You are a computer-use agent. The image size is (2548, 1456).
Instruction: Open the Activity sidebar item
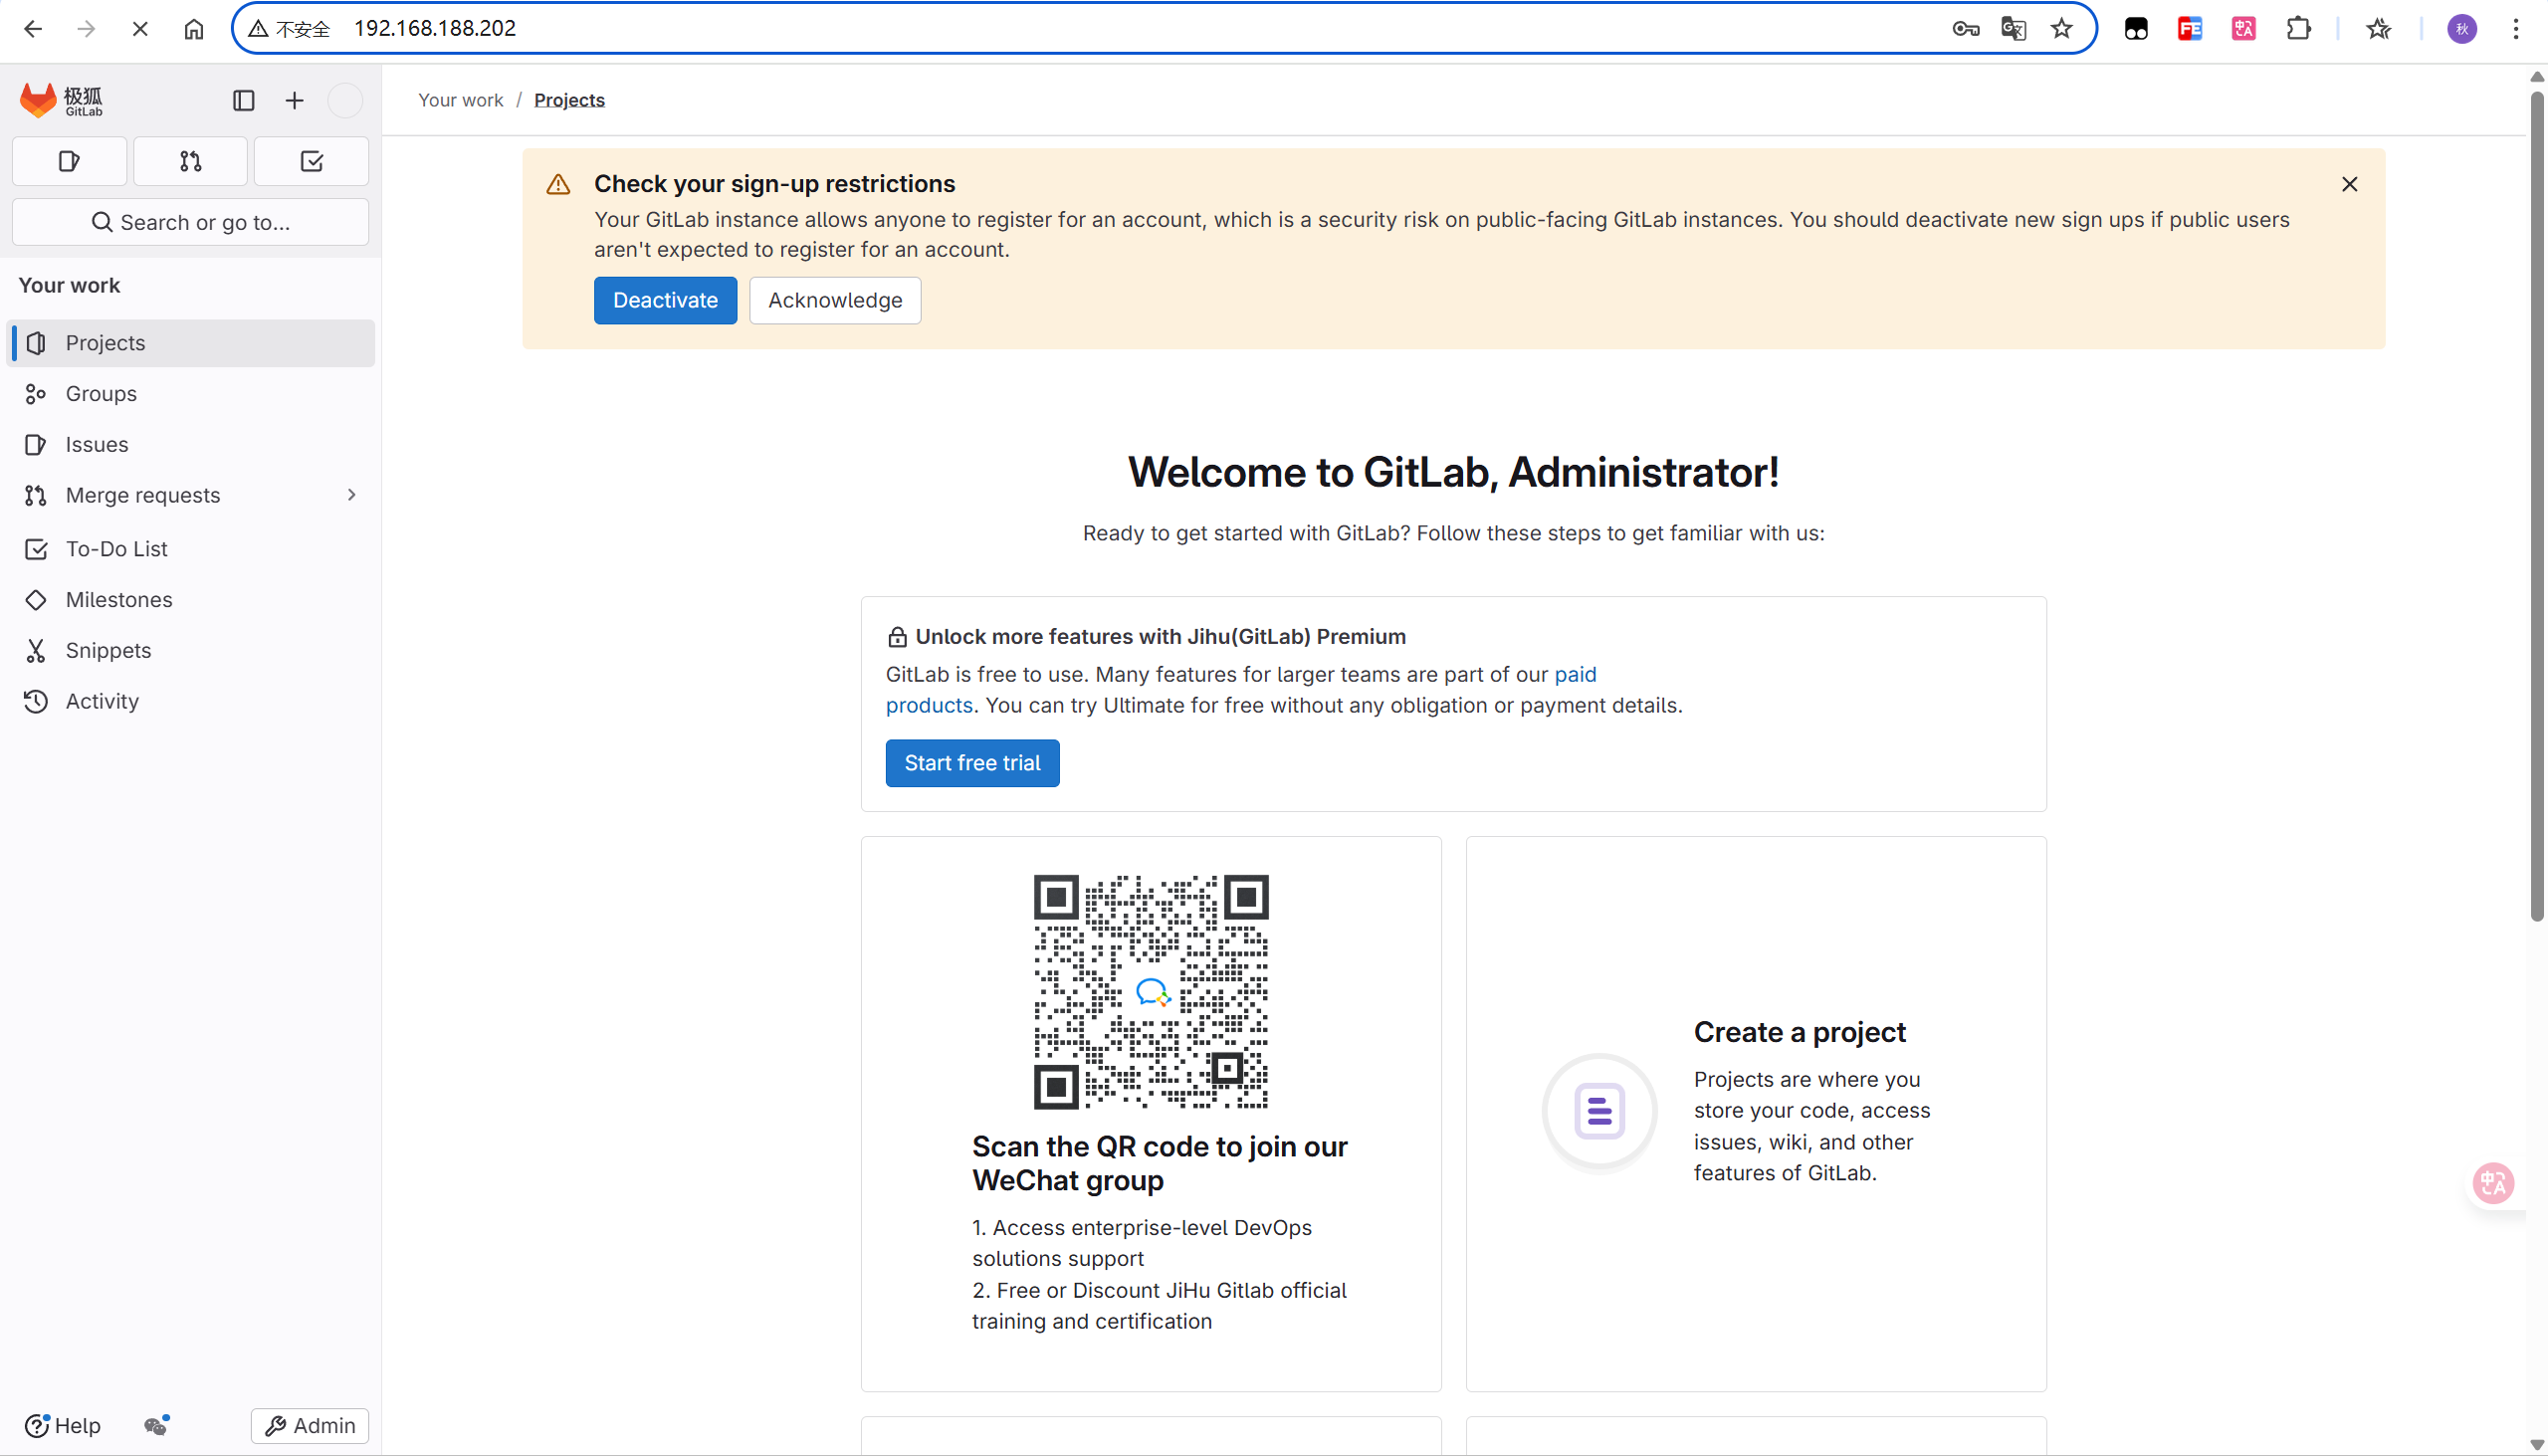[102, 701]
